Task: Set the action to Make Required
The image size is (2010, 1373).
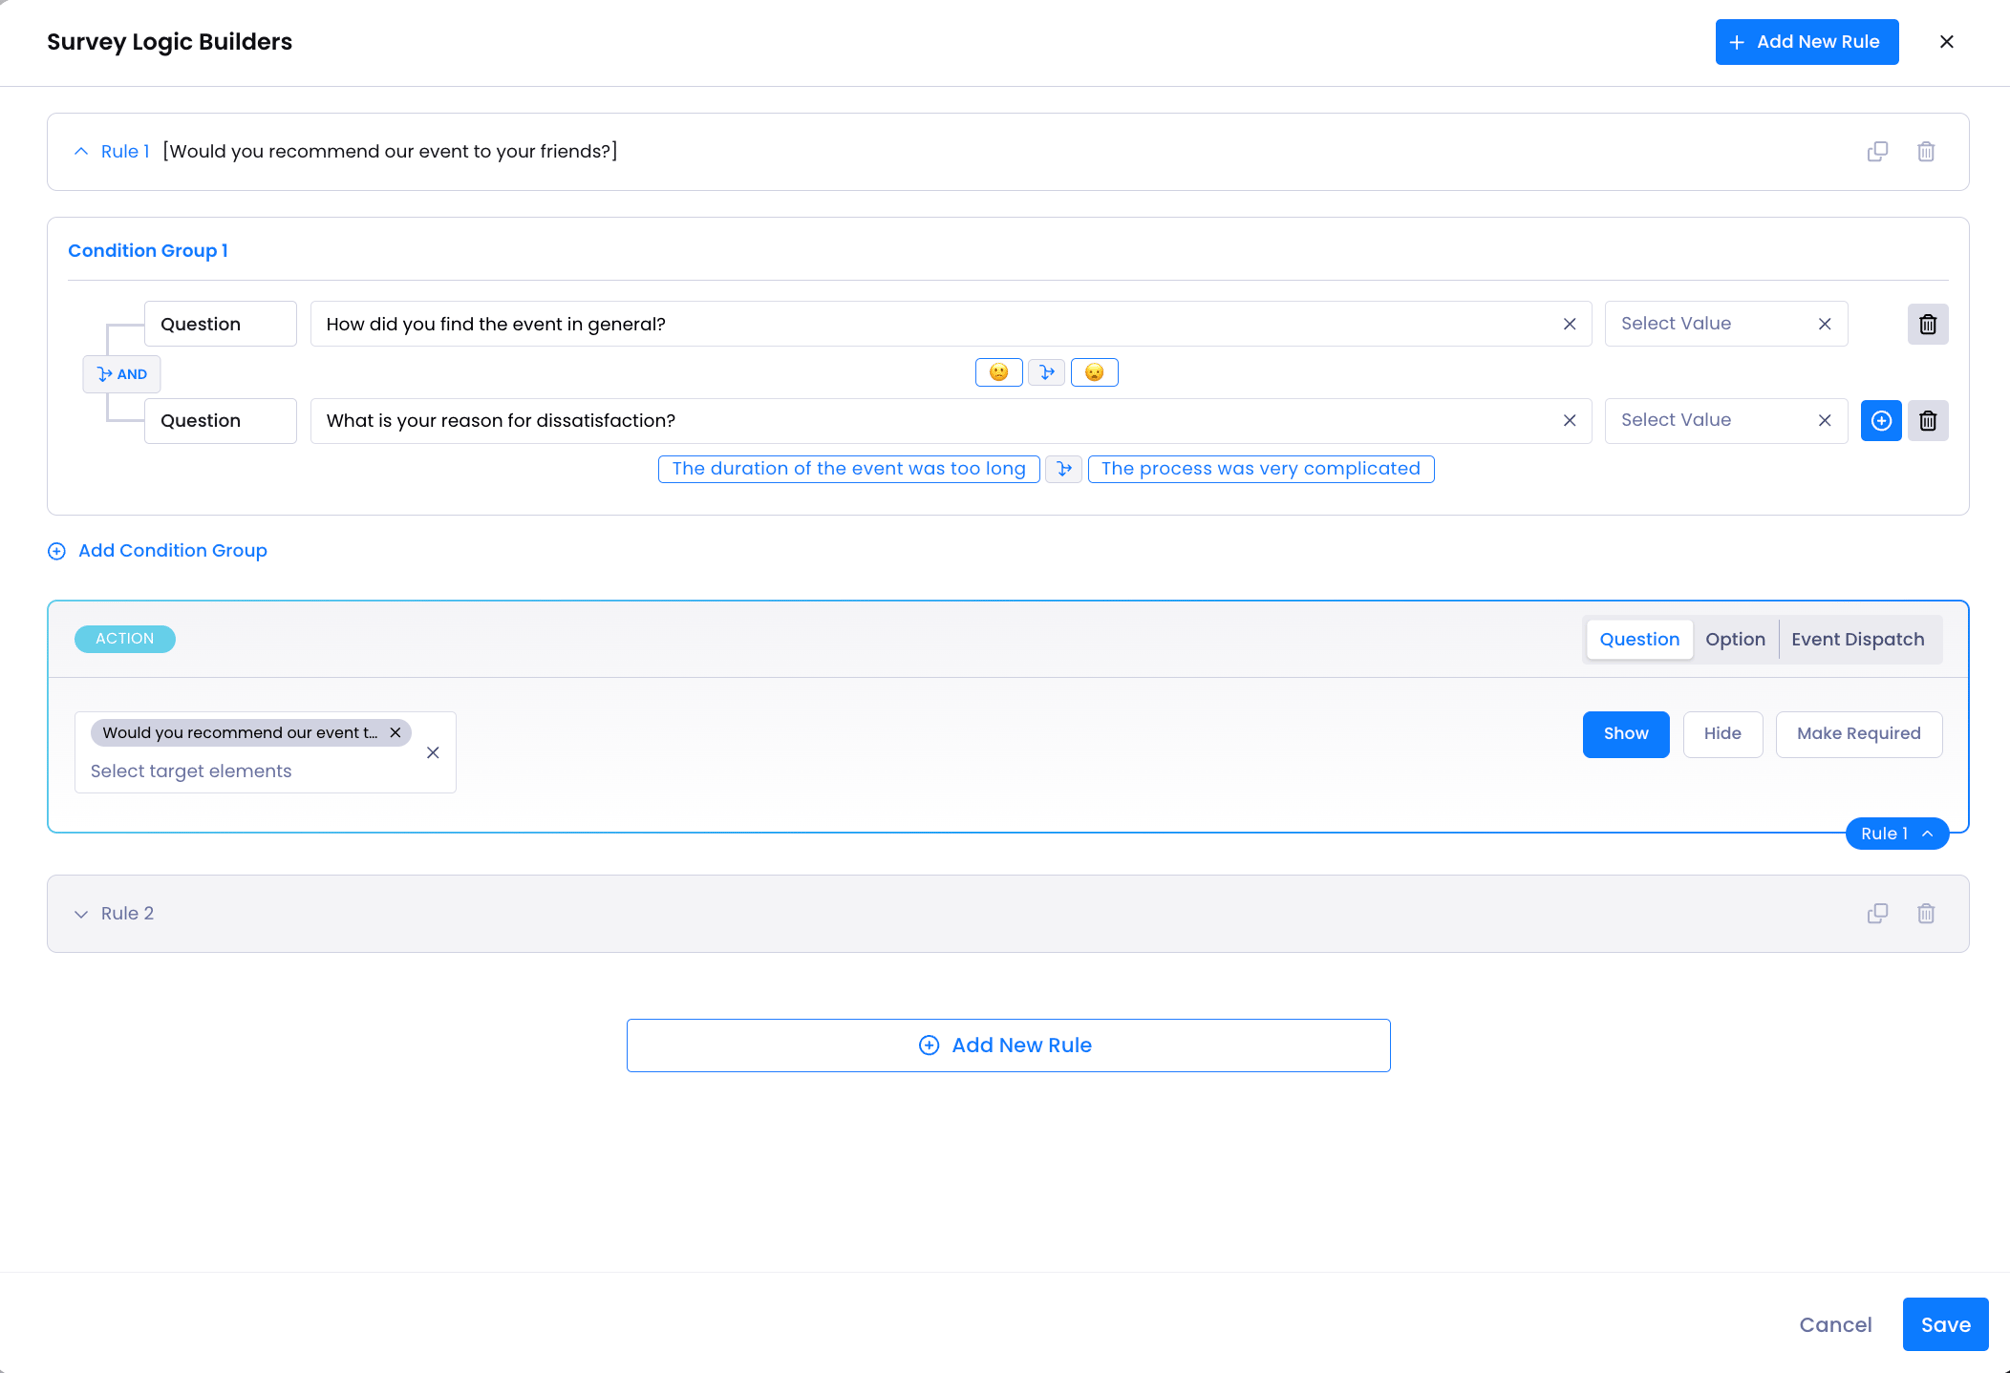Action: click(1858, 734)
